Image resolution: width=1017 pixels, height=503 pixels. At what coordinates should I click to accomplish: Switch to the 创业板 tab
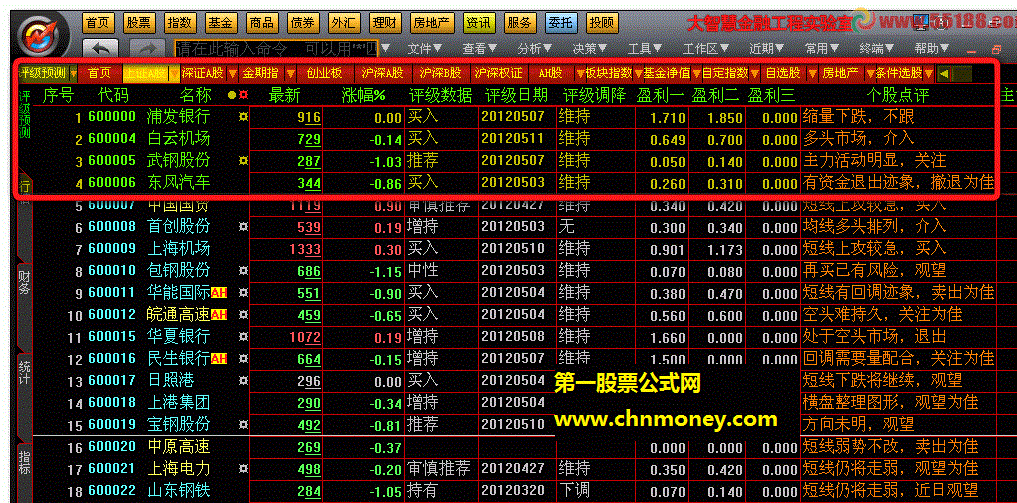point(324,73)
